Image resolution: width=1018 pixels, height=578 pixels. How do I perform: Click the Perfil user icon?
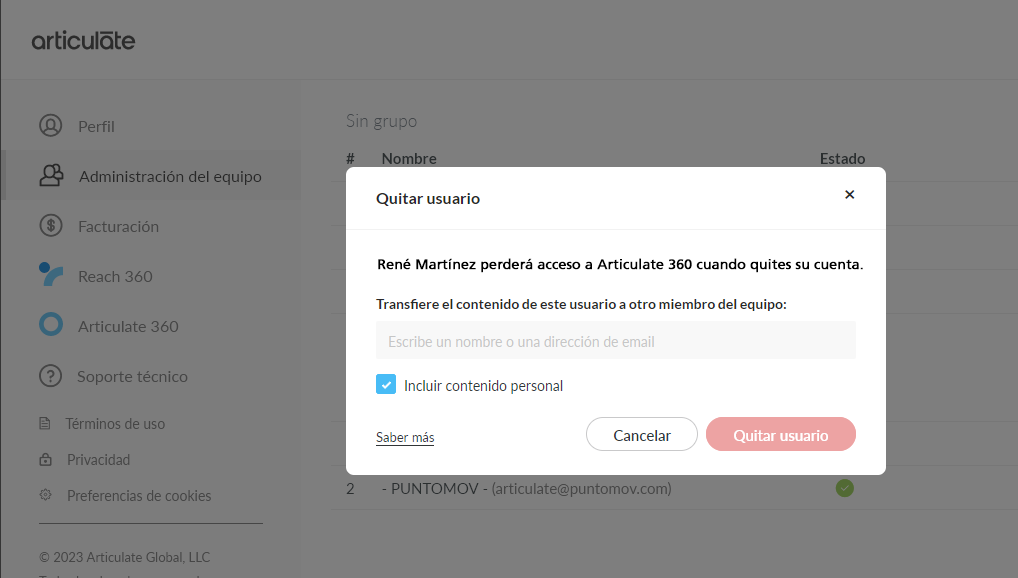51,125
